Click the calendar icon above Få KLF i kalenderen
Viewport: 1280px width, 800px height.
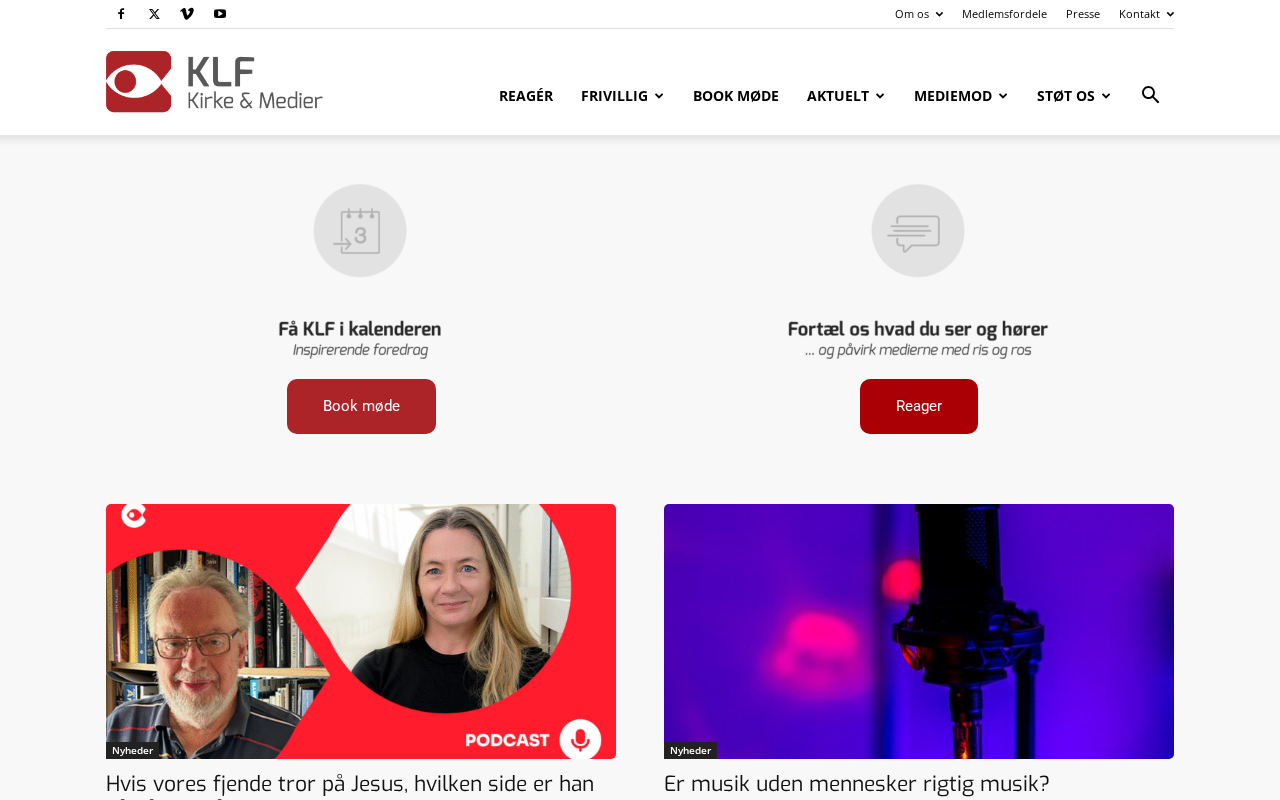[x=360, y=231]
